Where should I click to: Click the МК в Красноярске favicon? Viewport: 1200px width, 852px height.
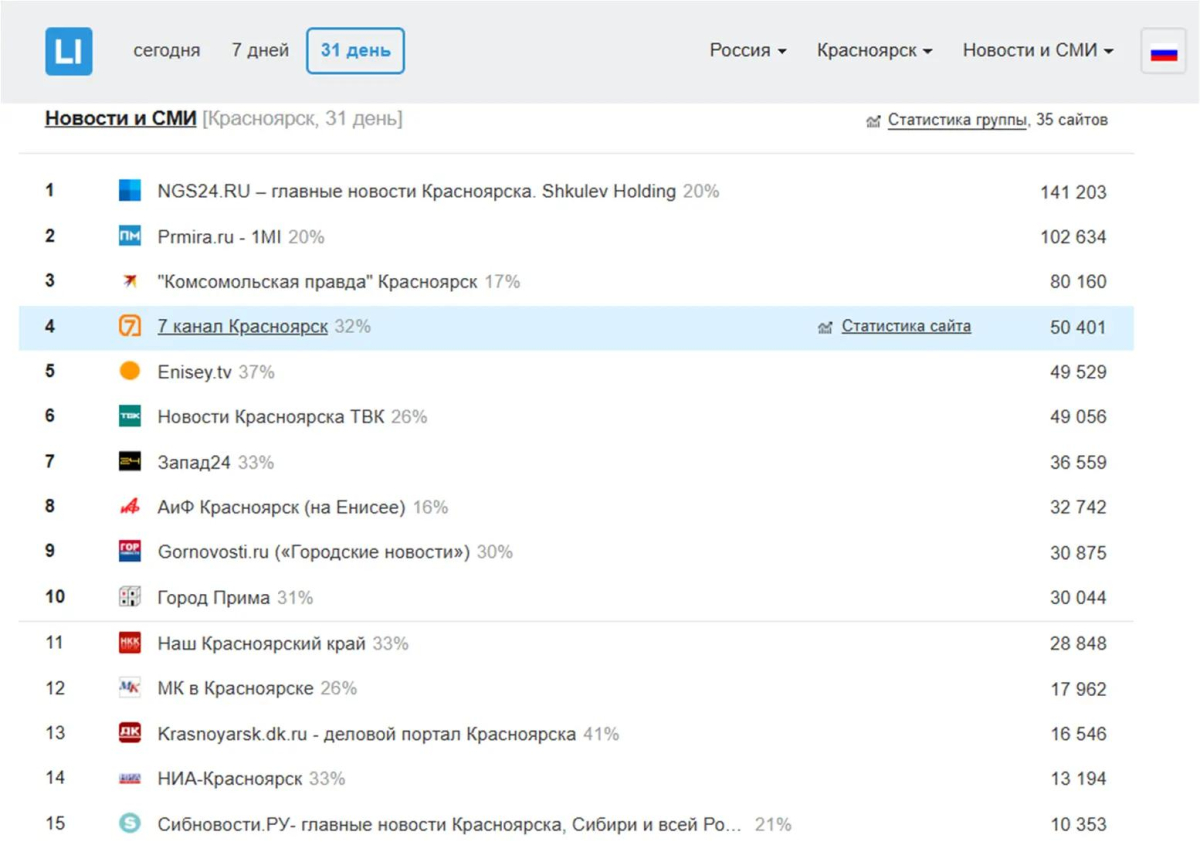point(130,688)
